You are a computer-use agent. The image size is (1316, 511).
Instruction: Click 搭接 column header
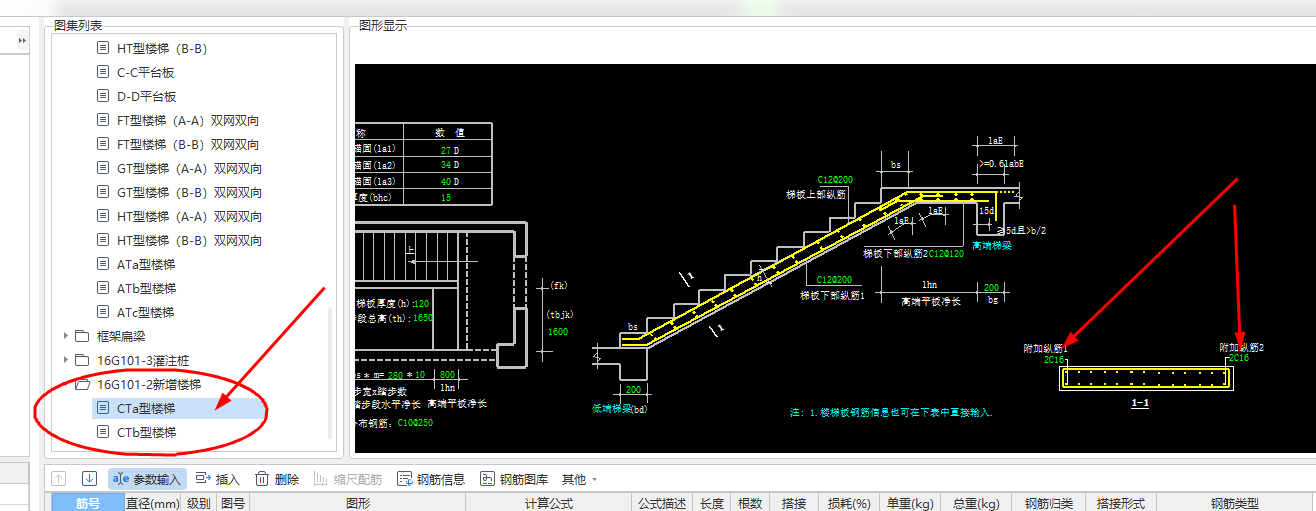pos(793,504)
